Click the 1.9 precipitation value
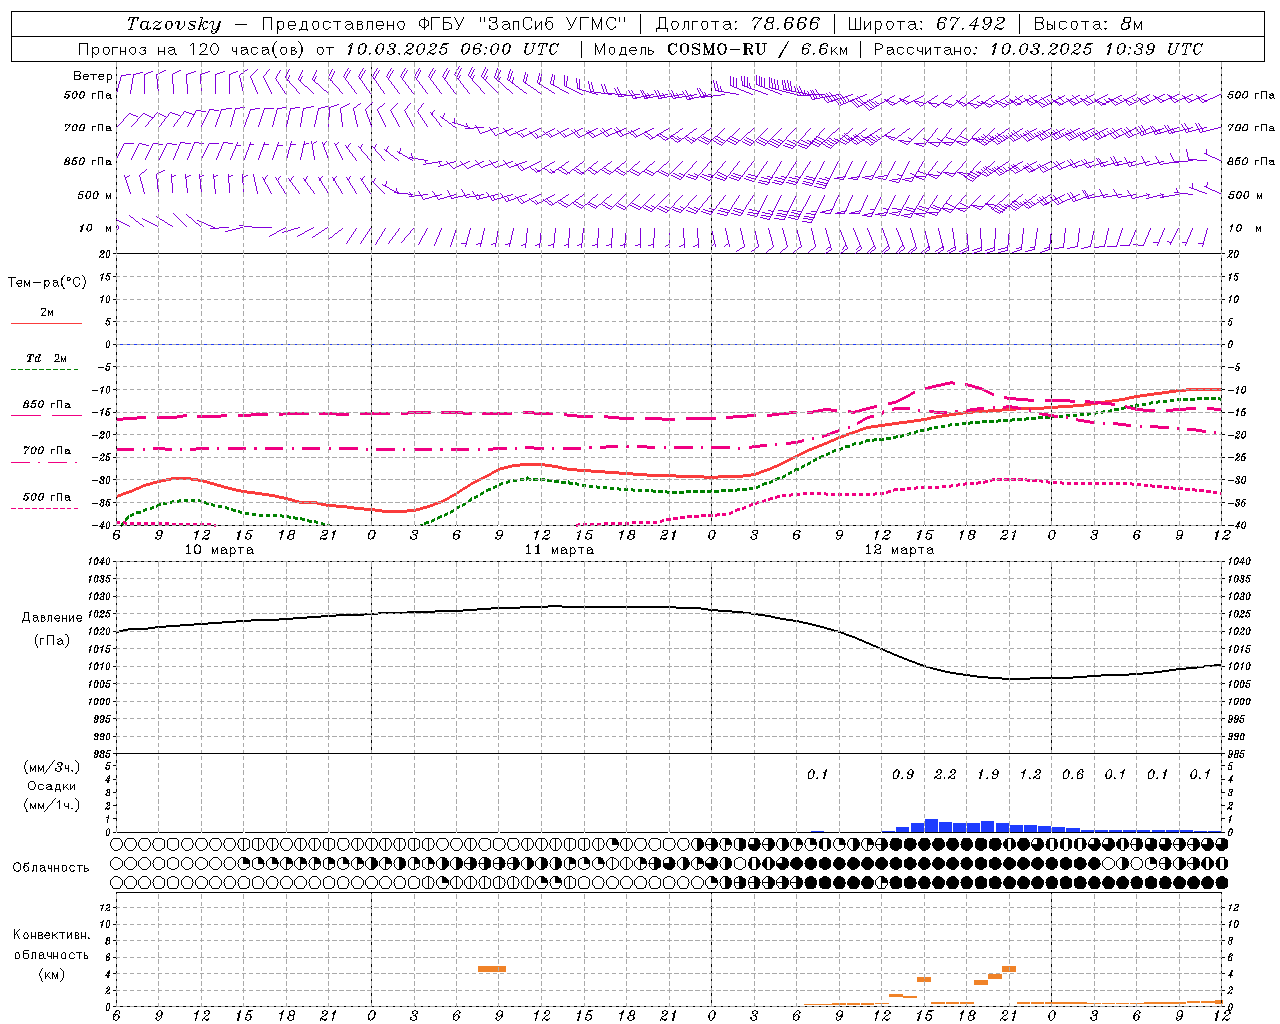 click(x=988, y=775)
